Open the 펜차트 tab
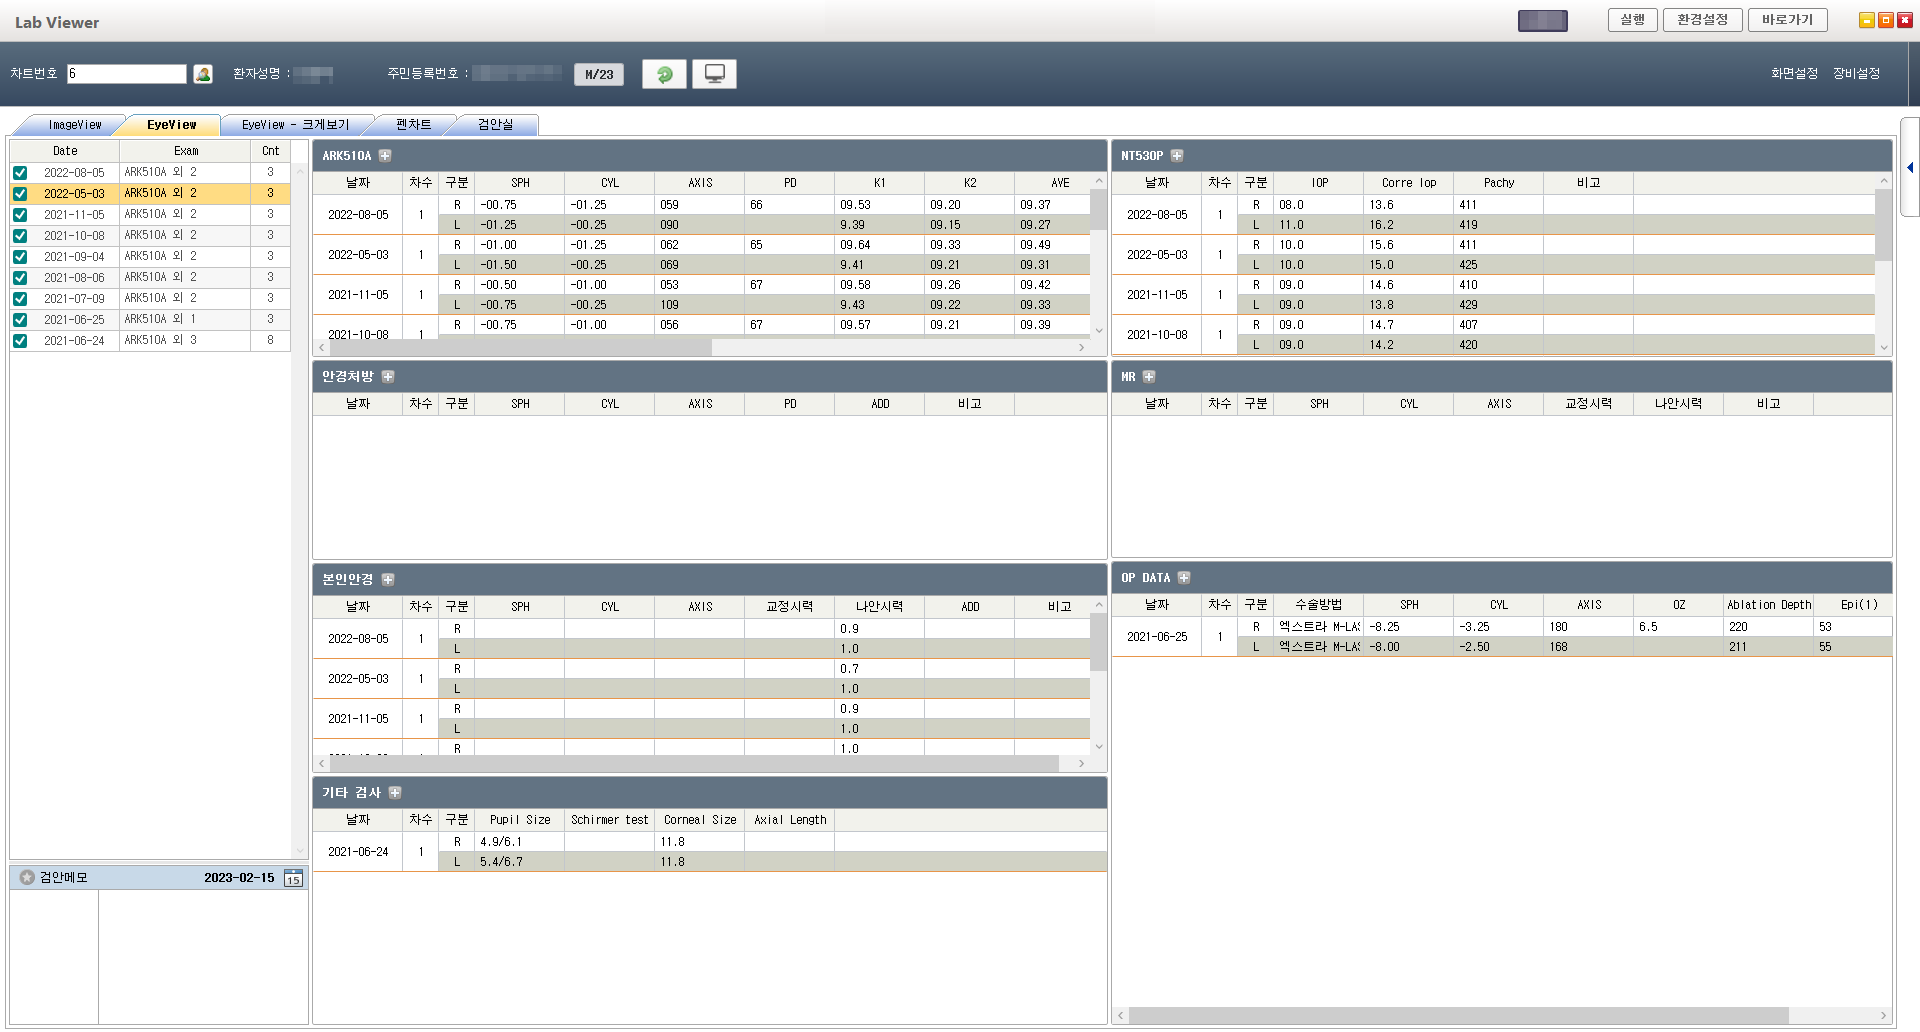 413,125
